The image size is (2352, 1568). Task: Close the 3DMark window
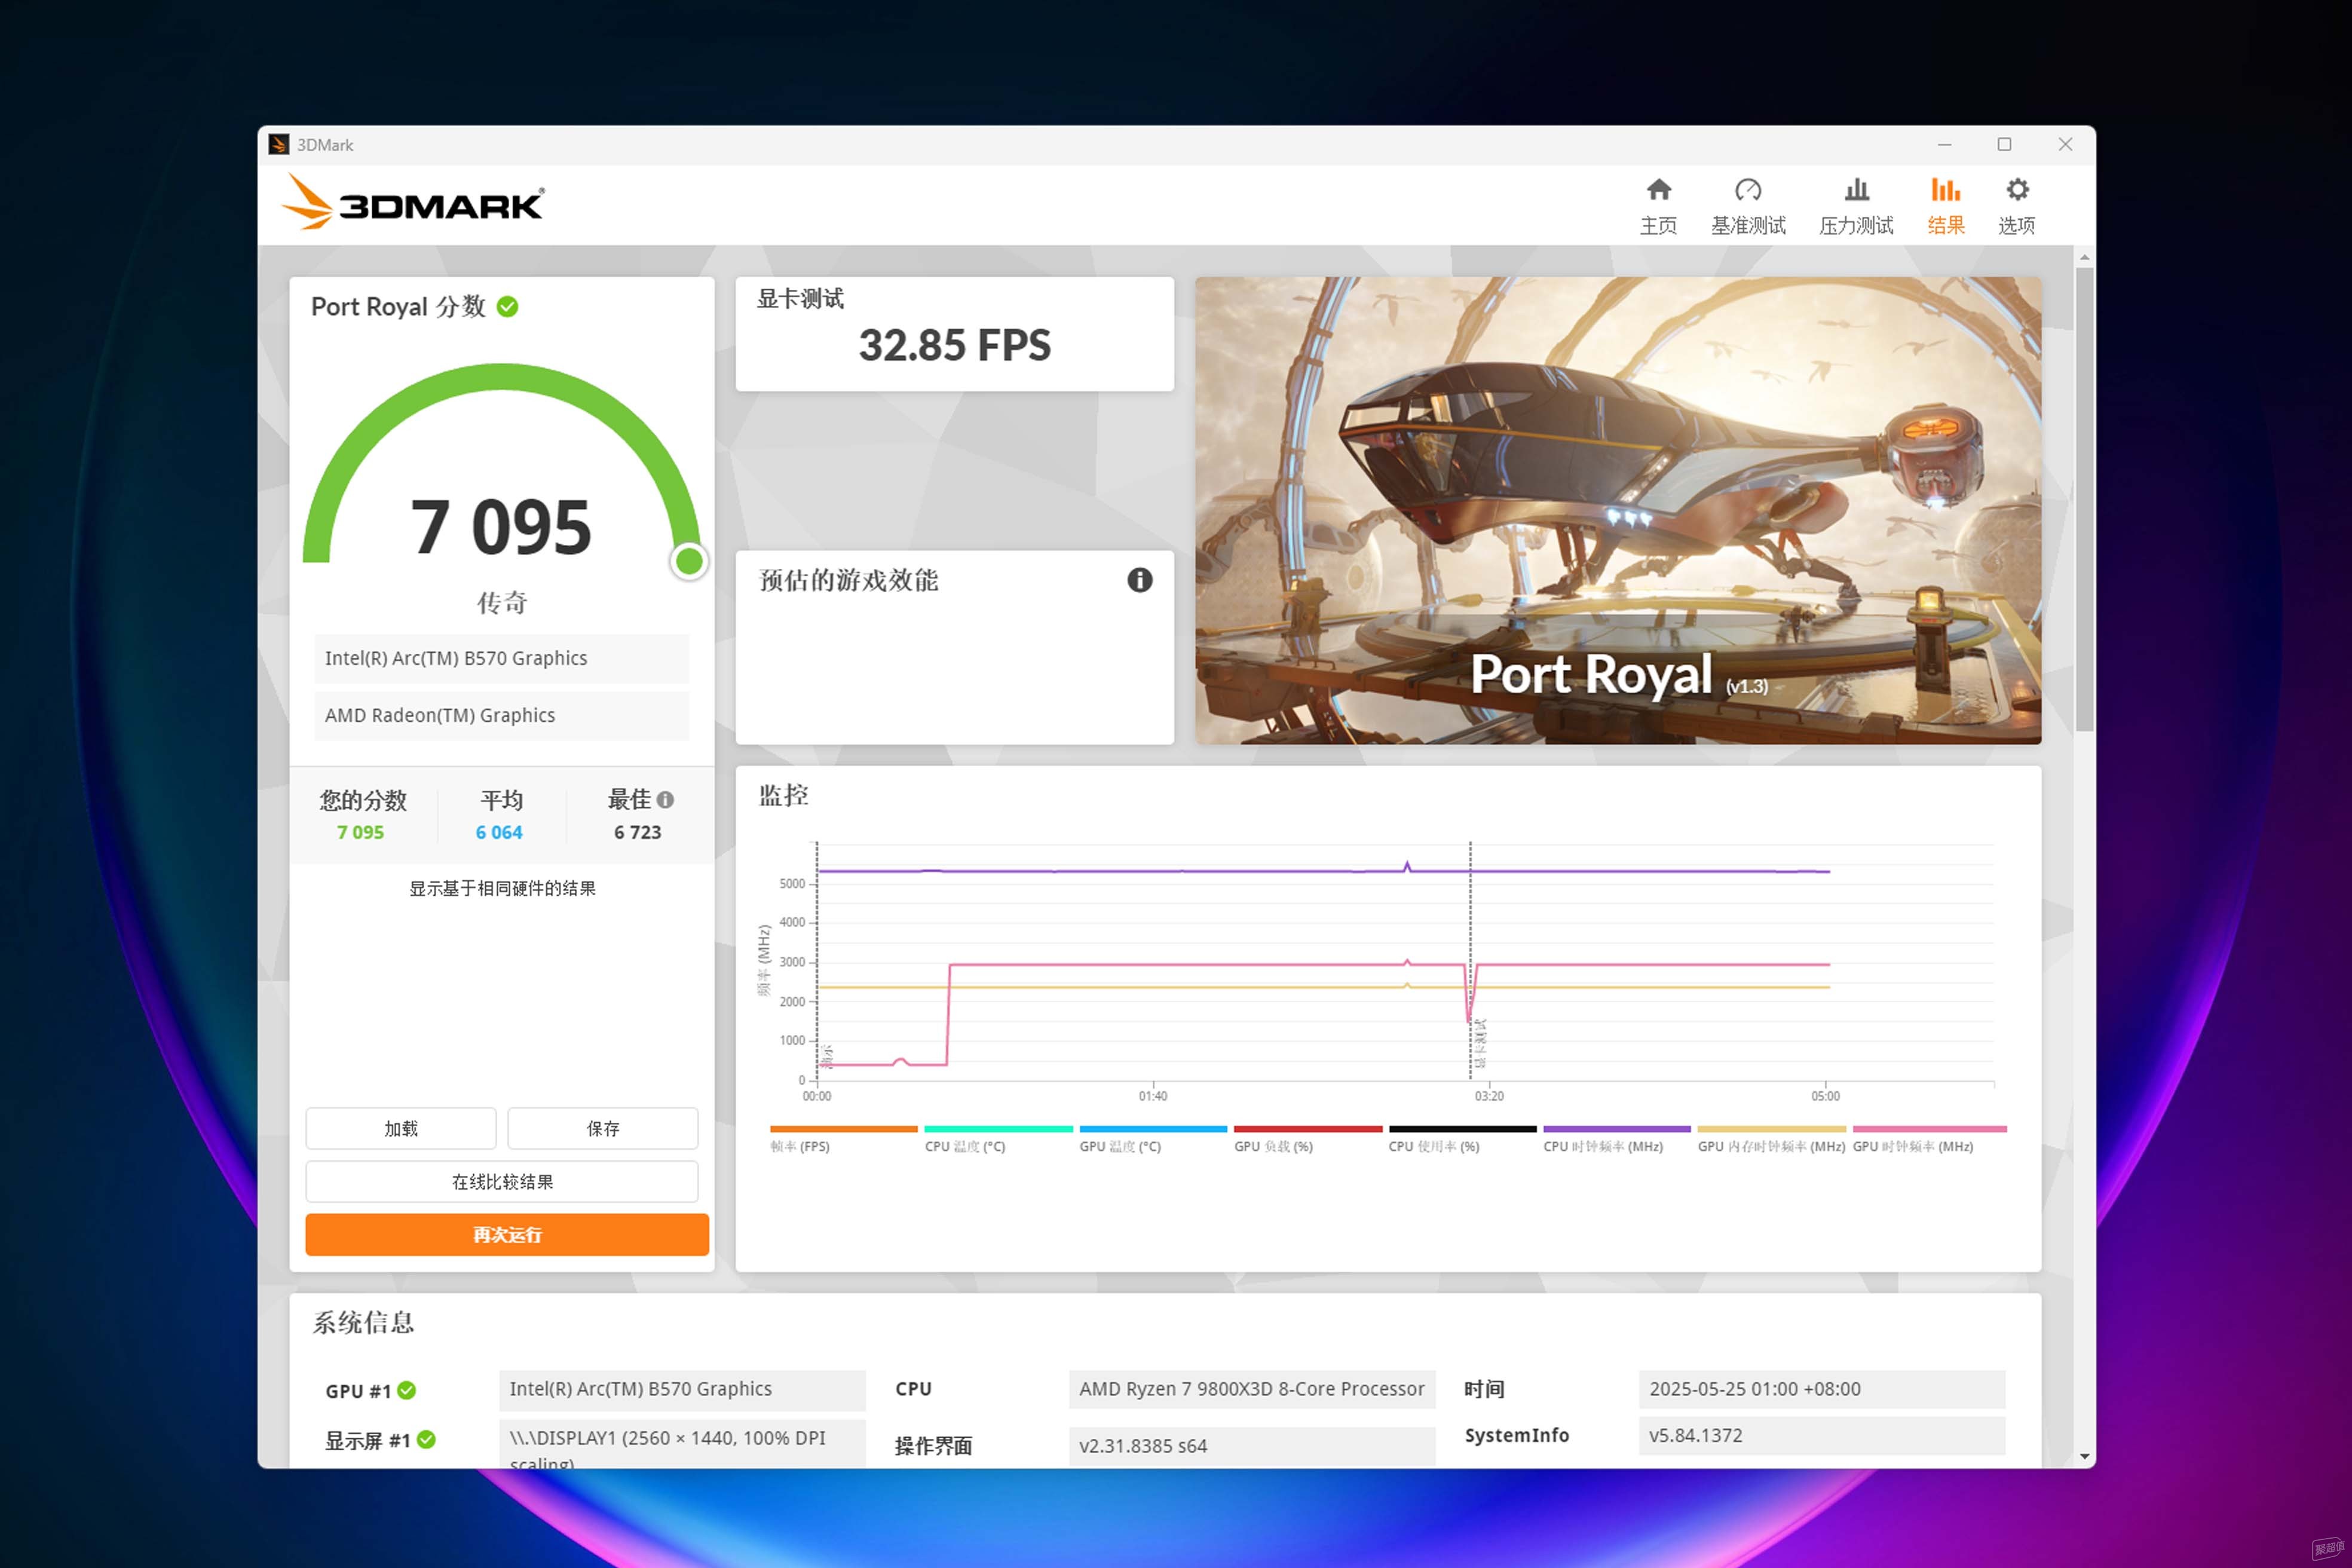(x=2065, y=145)
